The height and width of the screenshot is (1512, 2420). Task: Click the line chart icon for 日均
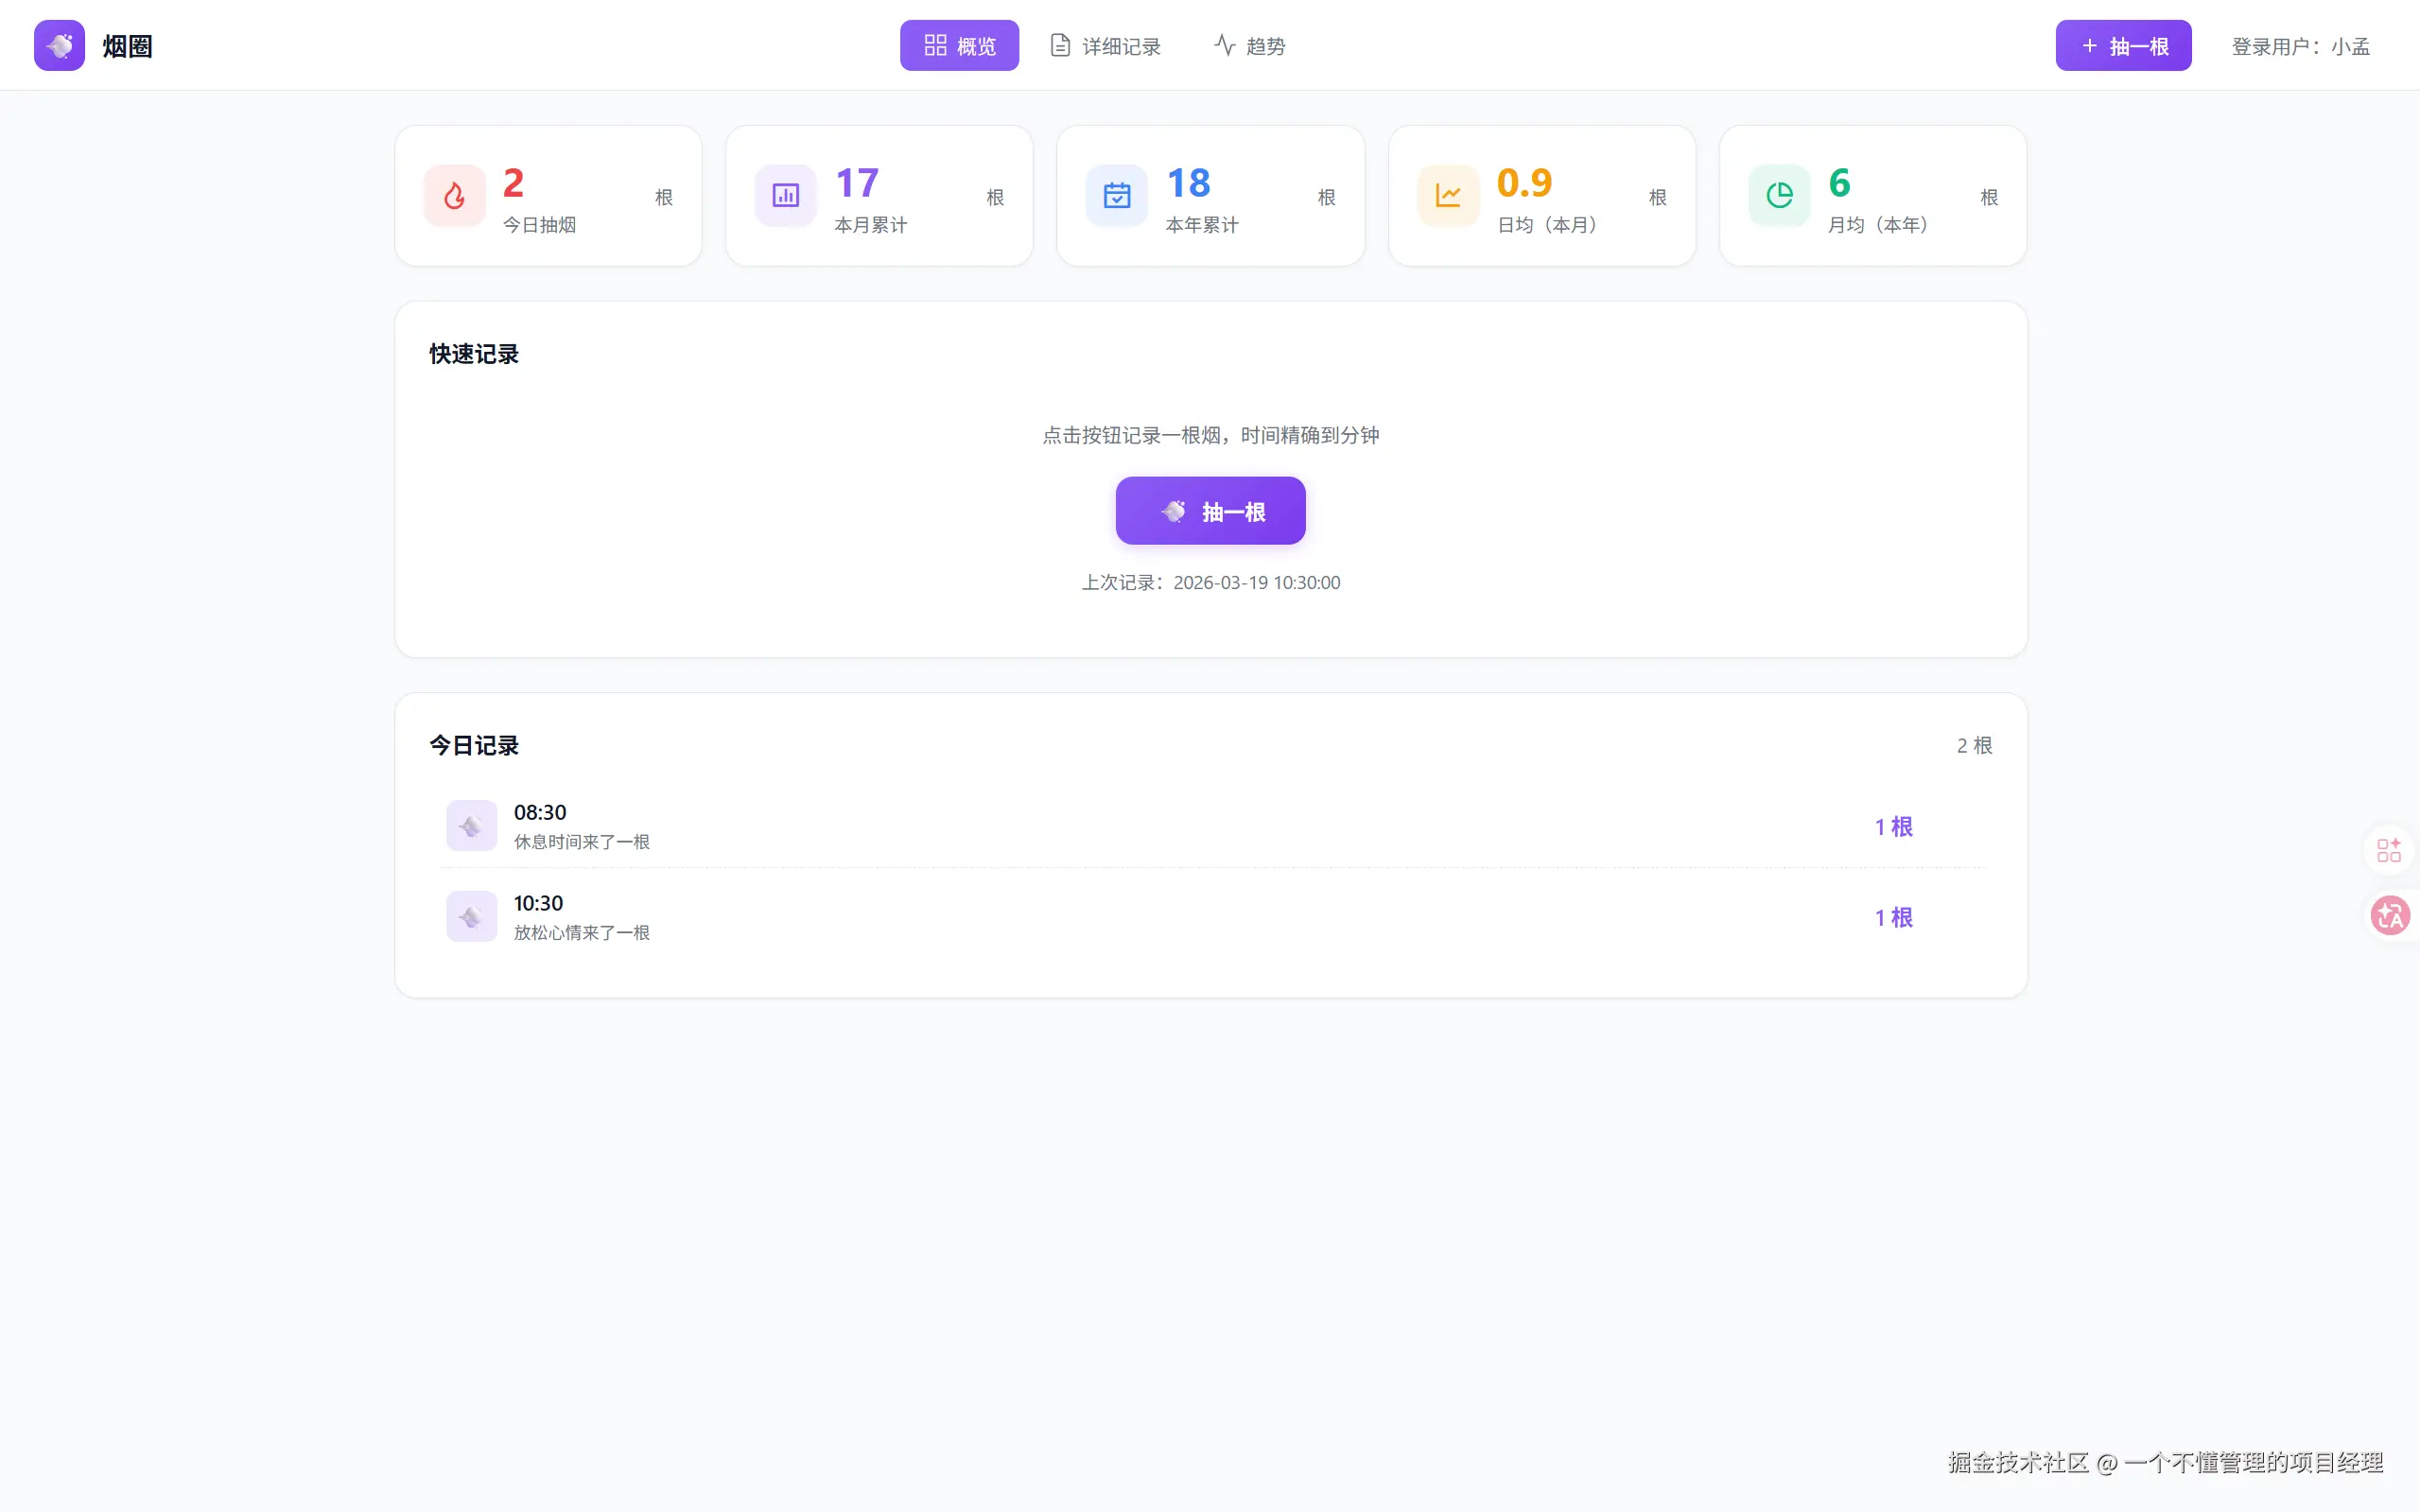coord(1447,195)
